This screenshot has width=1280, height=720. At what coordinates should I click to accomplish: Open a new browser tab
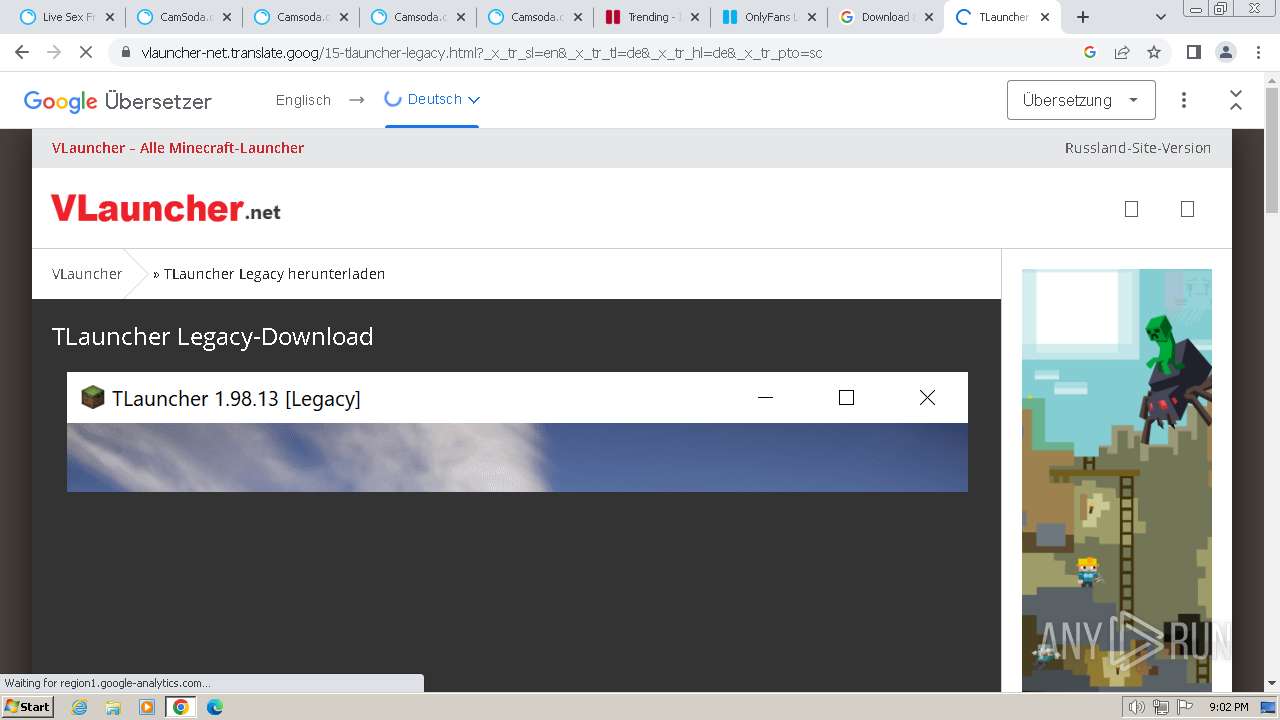1083,17
